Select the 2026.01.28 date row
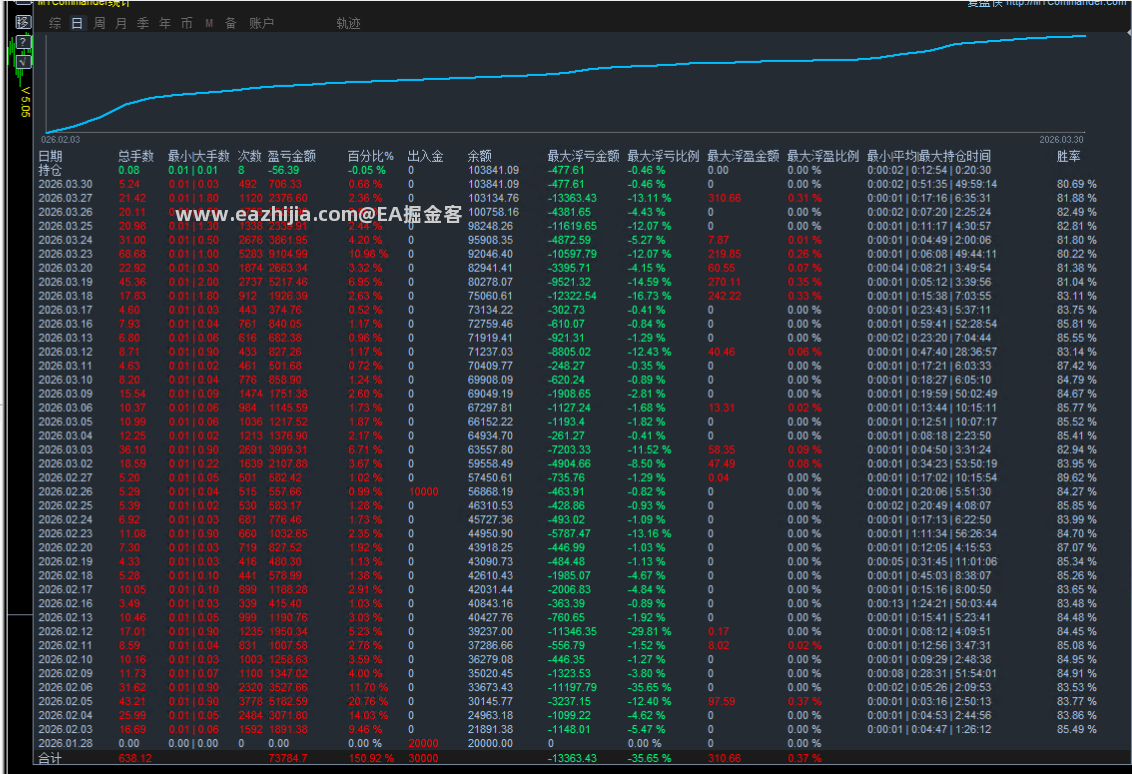 tap(567, 744)
